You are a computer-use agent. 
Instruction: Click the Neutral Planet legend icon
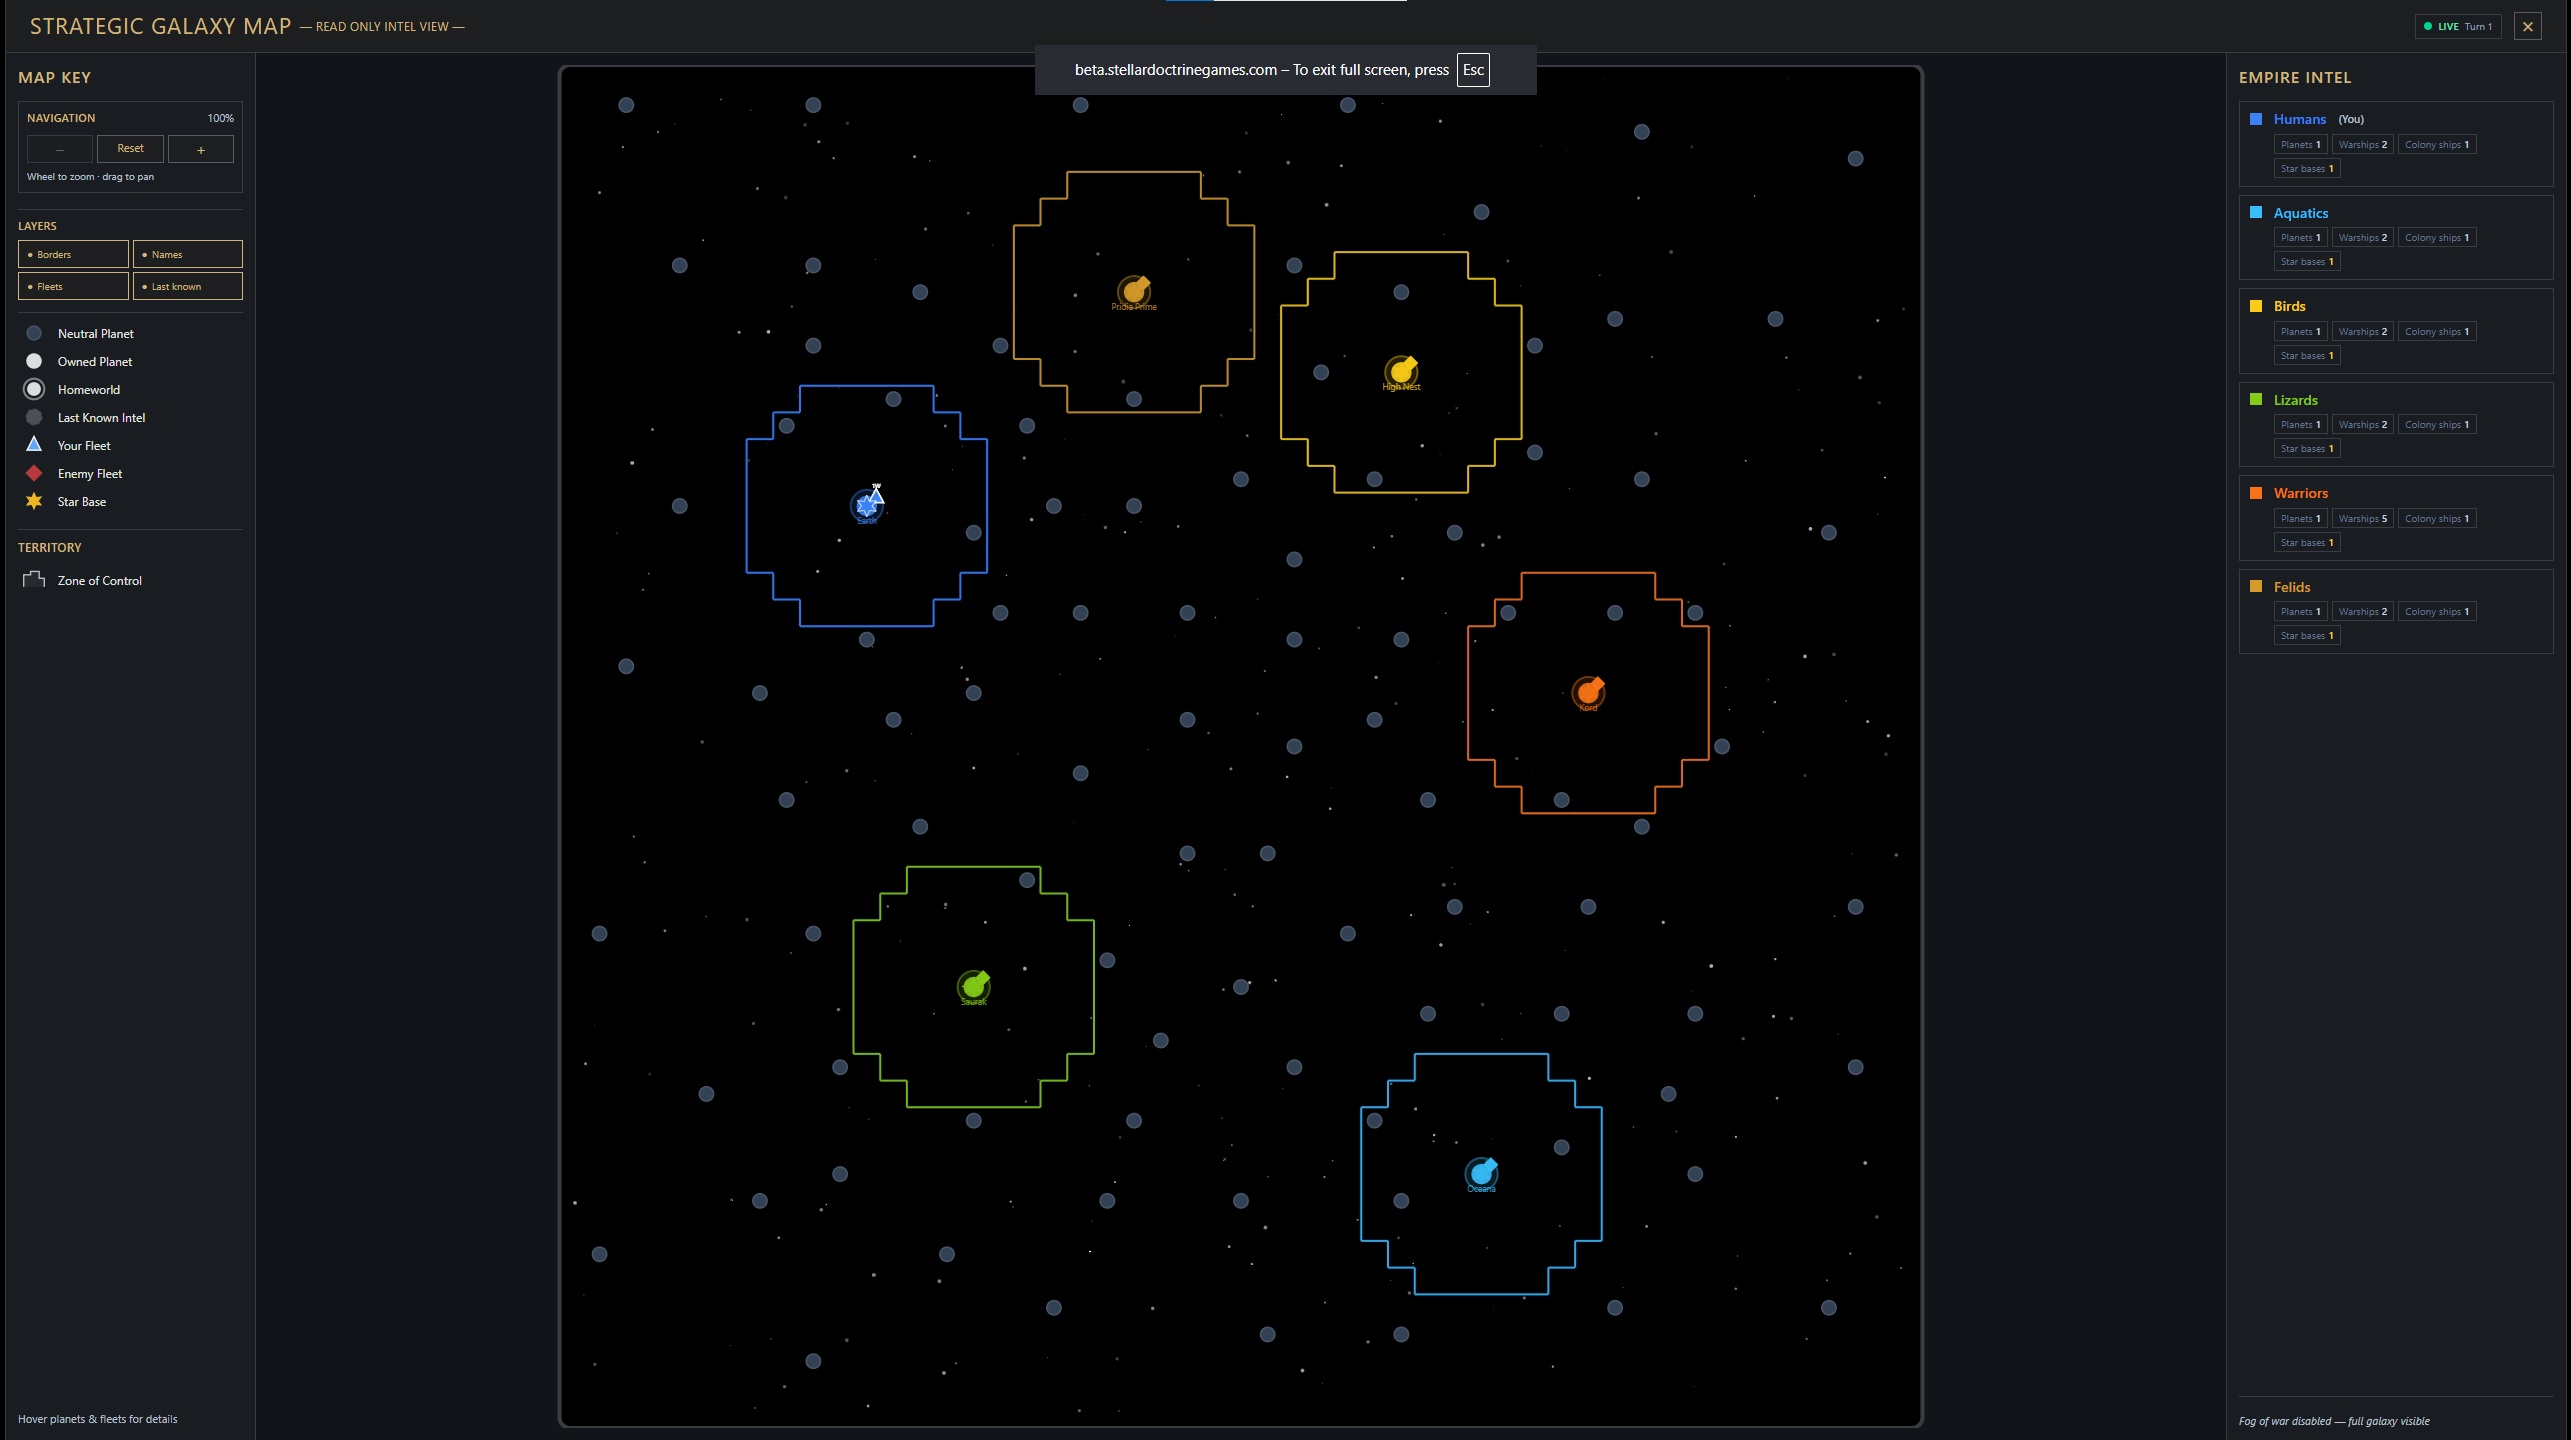pyautogui.click(x=34, y=333)
